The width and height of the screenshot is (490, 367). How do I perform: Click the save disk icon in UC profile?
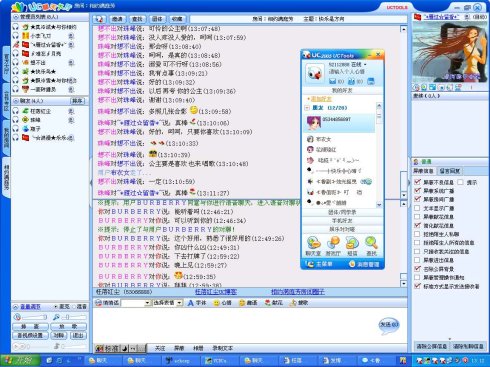click(x=370, y=81)
